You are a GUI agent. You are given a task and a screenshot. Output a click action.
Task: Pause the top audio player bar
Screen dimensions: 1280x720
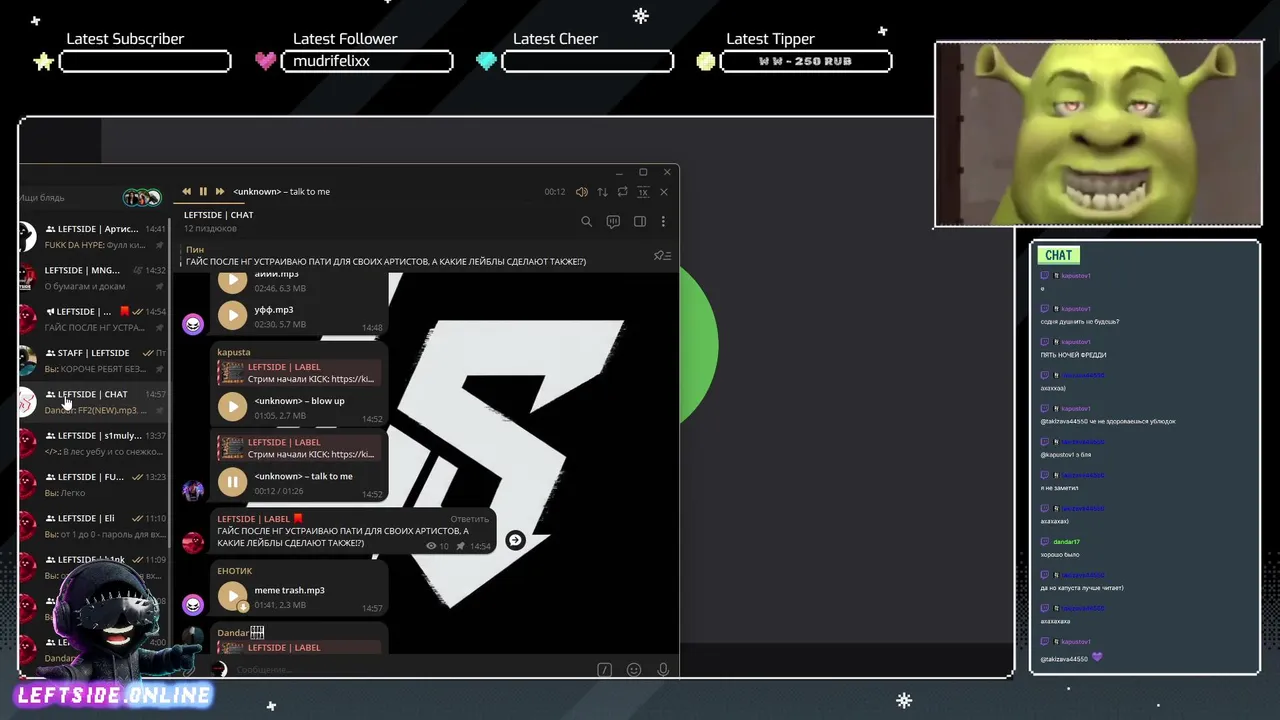[203, 191]
